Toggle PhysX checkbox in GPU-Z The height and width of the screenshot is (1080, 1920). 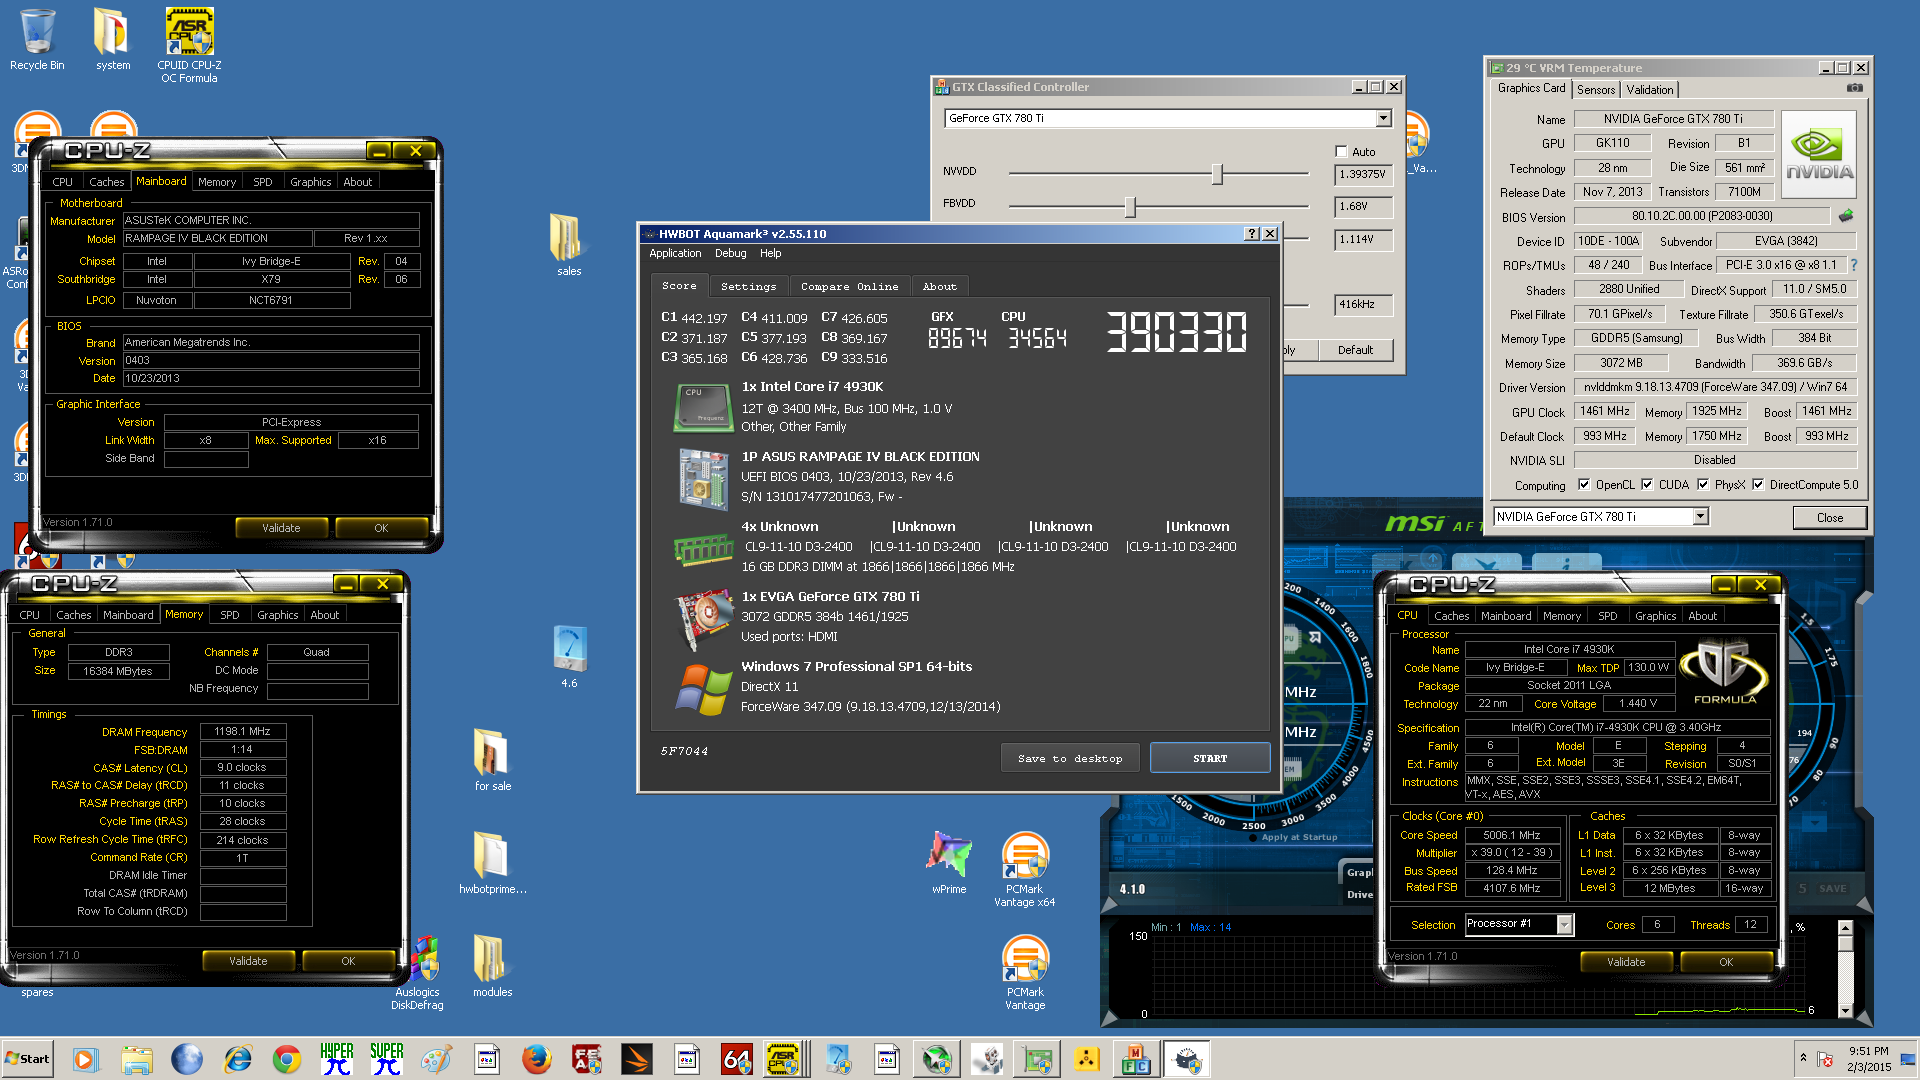1703,485
